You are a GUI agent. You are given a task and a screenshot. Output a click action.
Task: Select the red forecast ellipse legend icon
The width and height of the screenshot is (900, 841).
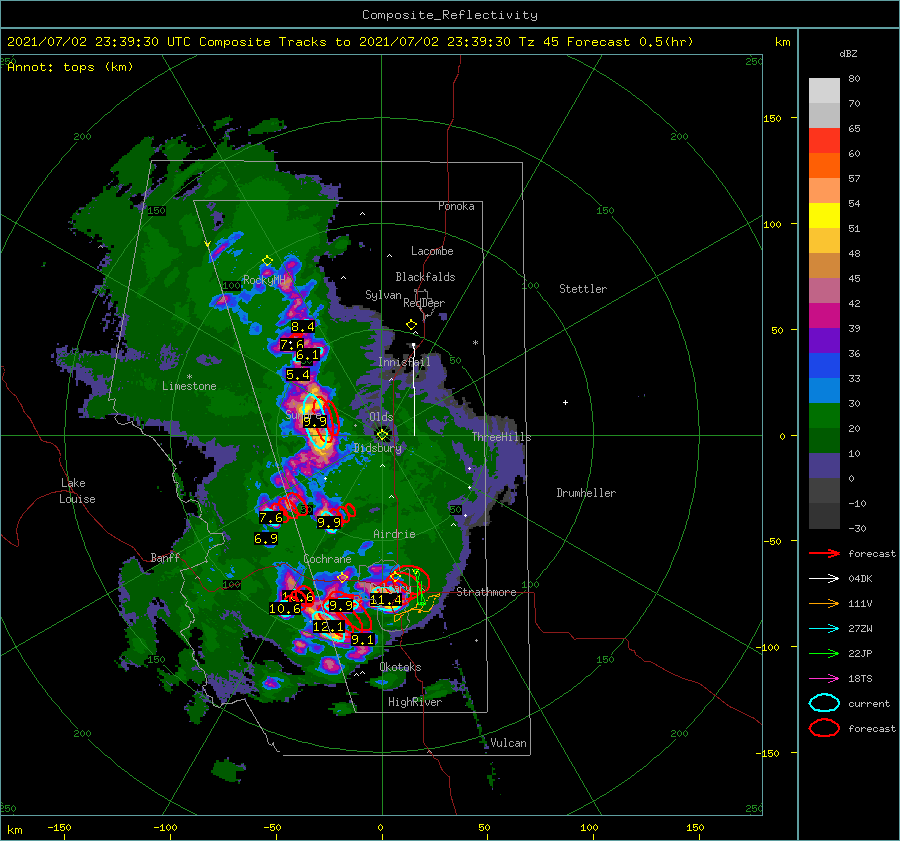click(x=824, y=728)
